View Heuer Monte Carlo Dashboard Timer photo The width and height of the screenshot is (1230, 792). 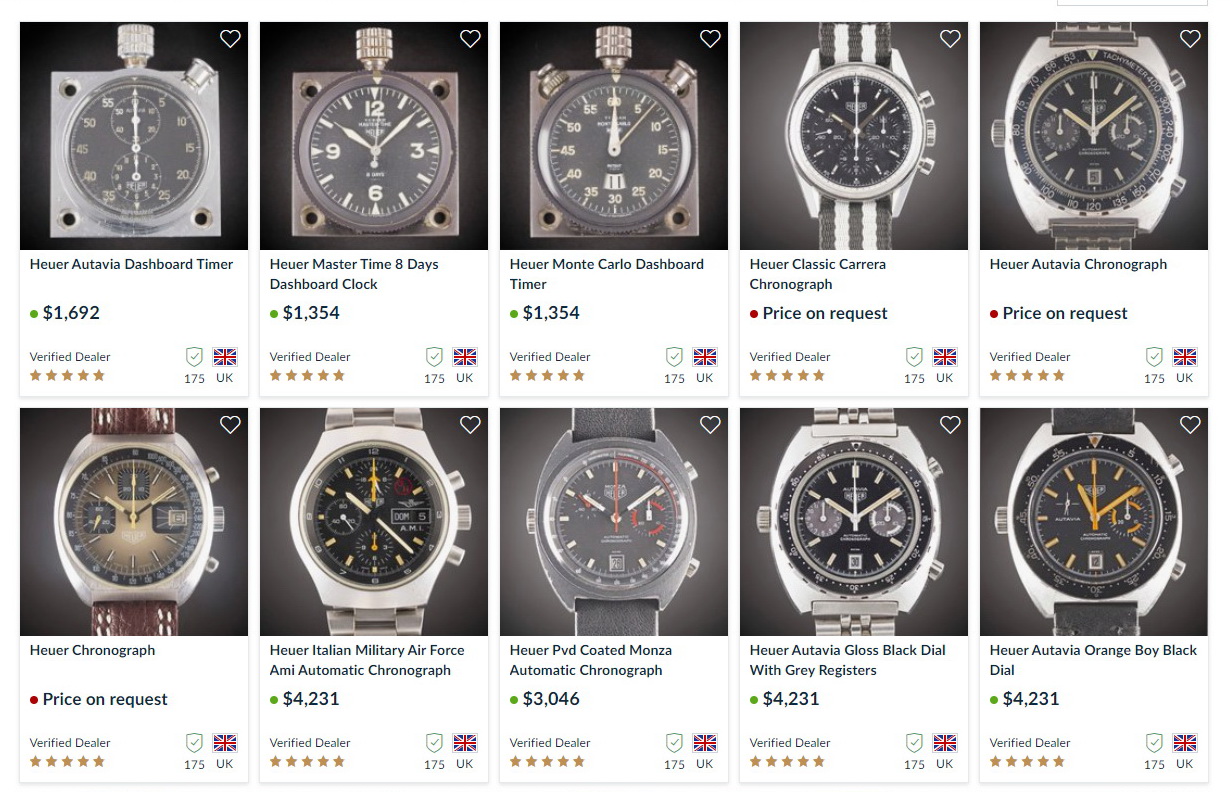point(613,136)
